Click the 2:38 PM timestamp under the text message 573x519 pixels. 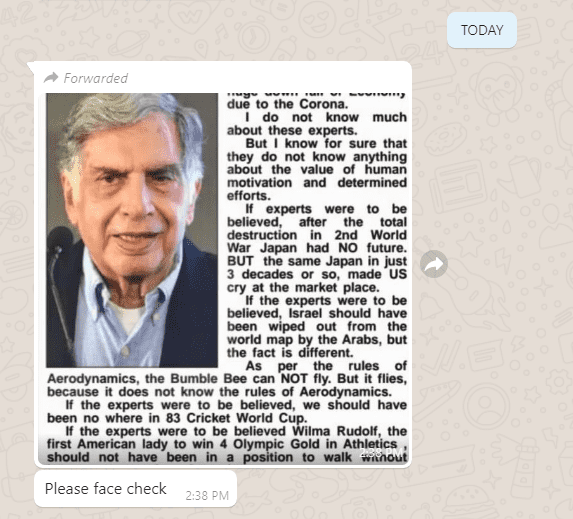click(x=207, y=496)
